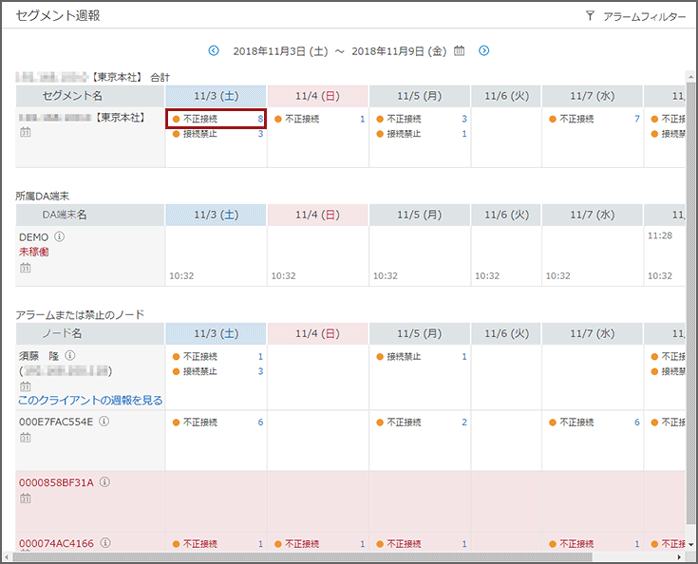Click calendar icon under DEMO 未稼働
Viewport: 698px width, 564px height.
[x=25, y=267]
